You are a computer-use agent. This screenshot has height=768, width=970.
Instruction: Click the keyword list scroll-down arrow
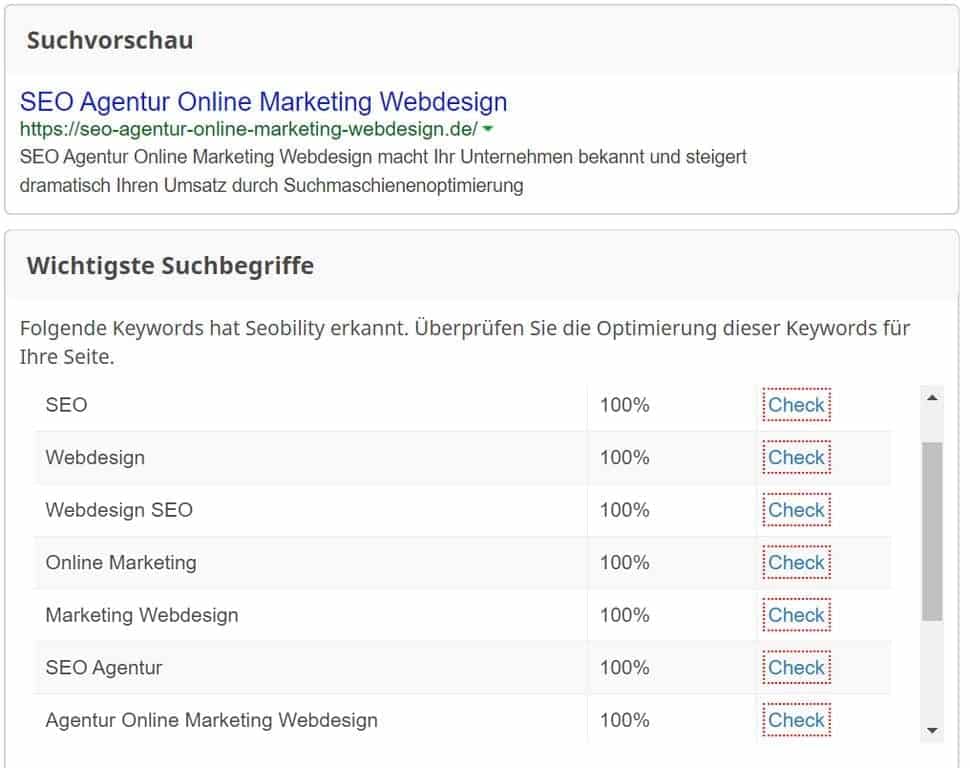coord(932,731)
